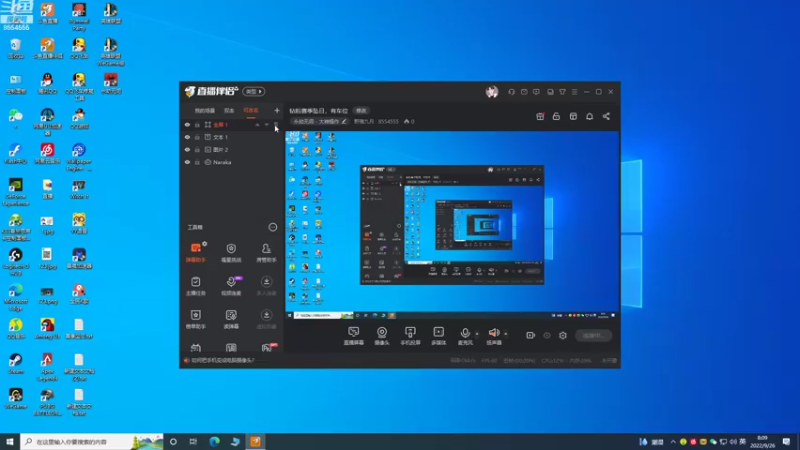
Task: Move Fullscreen 1 source up
Action: [x=257, y=124]
